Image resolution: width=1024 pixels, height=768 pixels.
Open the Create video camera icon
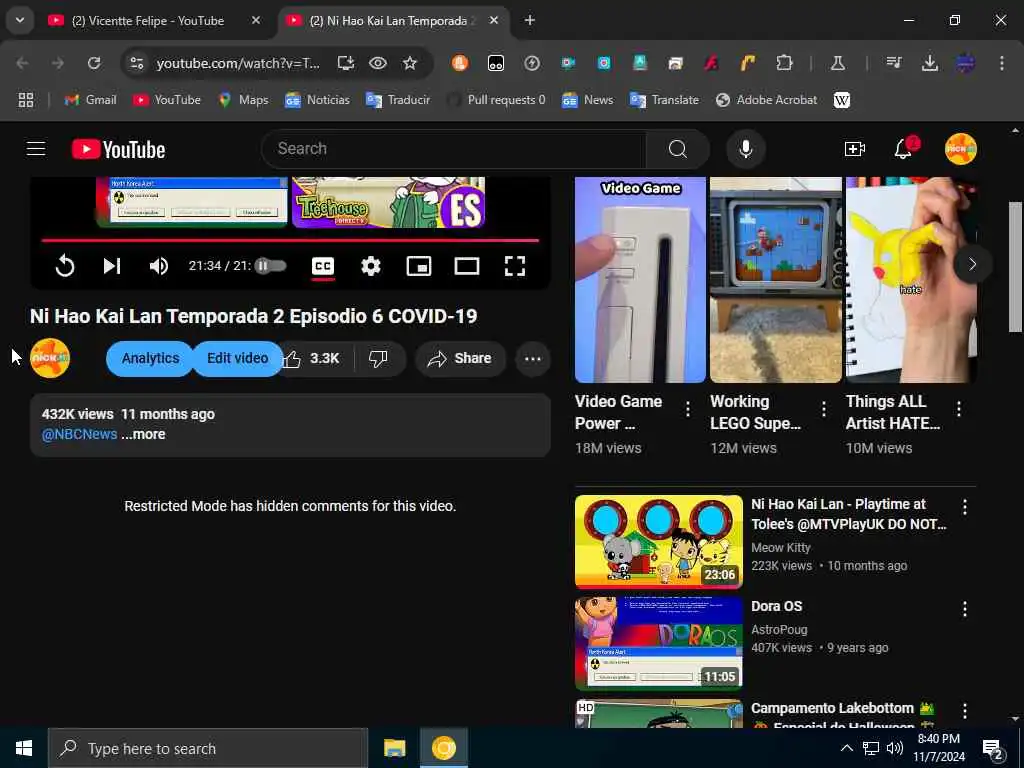click(854, 149)
